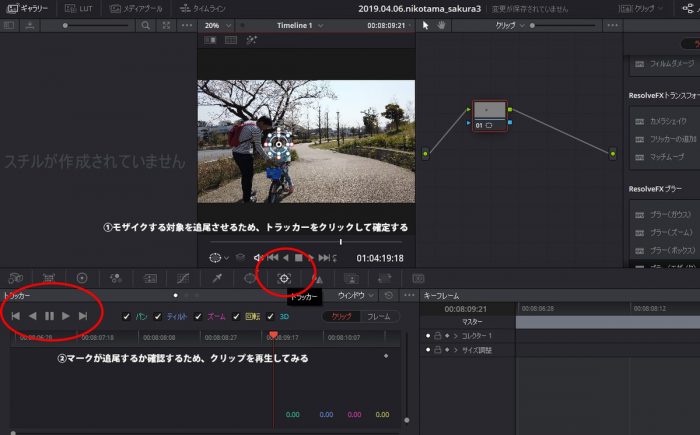The height and width of the screenshot is (435, 700).
Task: Open the Blur palette triangle icon
Action: tap(317, 279)
